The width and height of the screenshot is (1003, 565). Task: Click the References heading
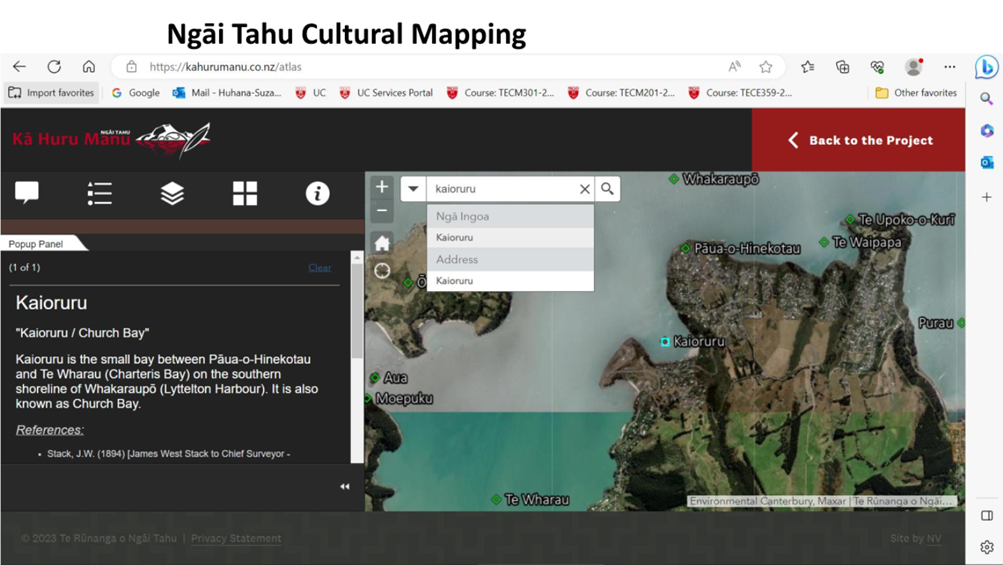click(50, 430)
